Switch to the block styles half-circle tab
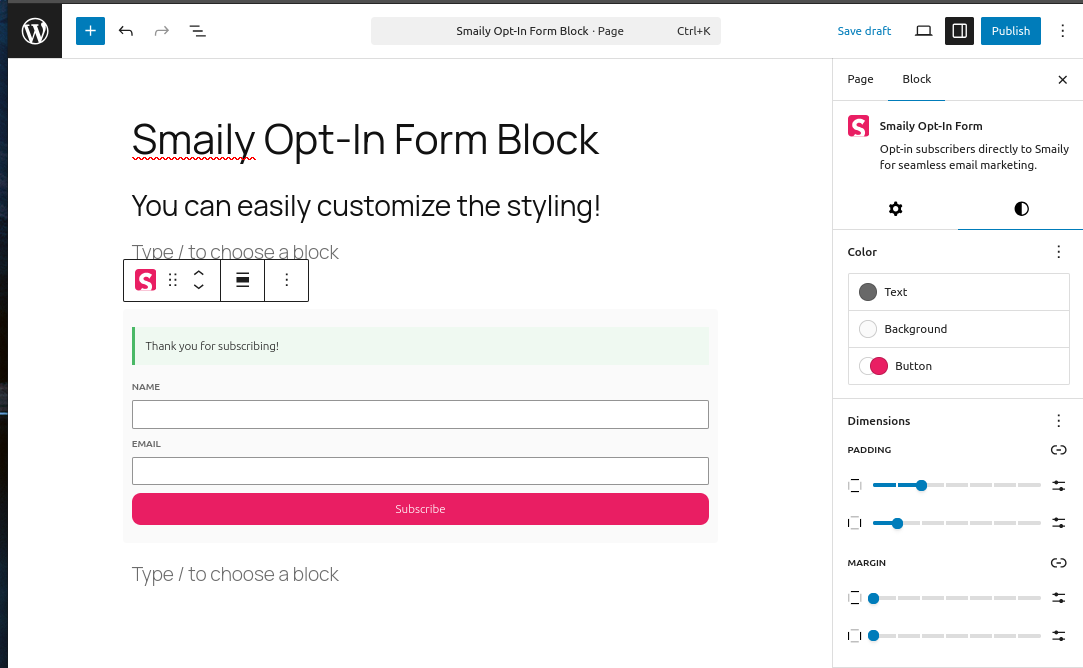The image size is (1083, 668). point(1021,209)
